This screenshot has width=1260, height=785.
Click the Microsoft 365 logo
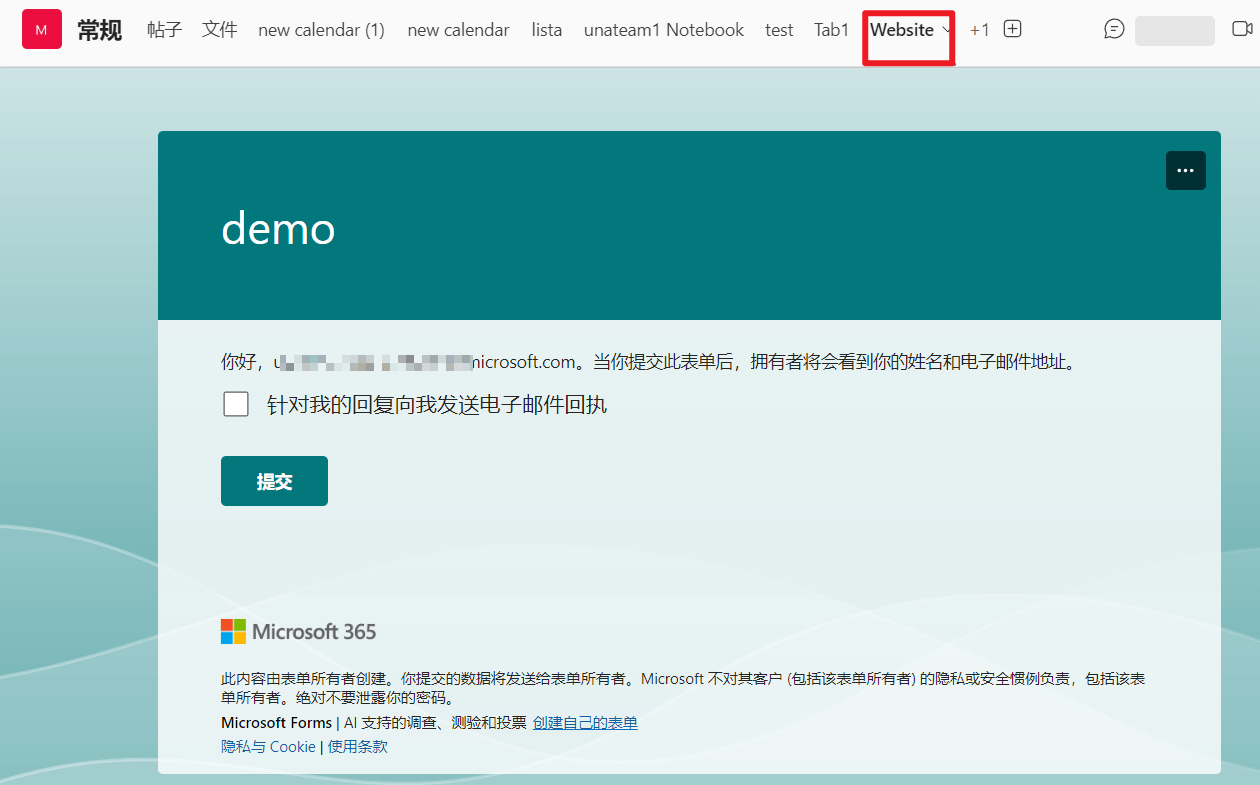point(298,631)
